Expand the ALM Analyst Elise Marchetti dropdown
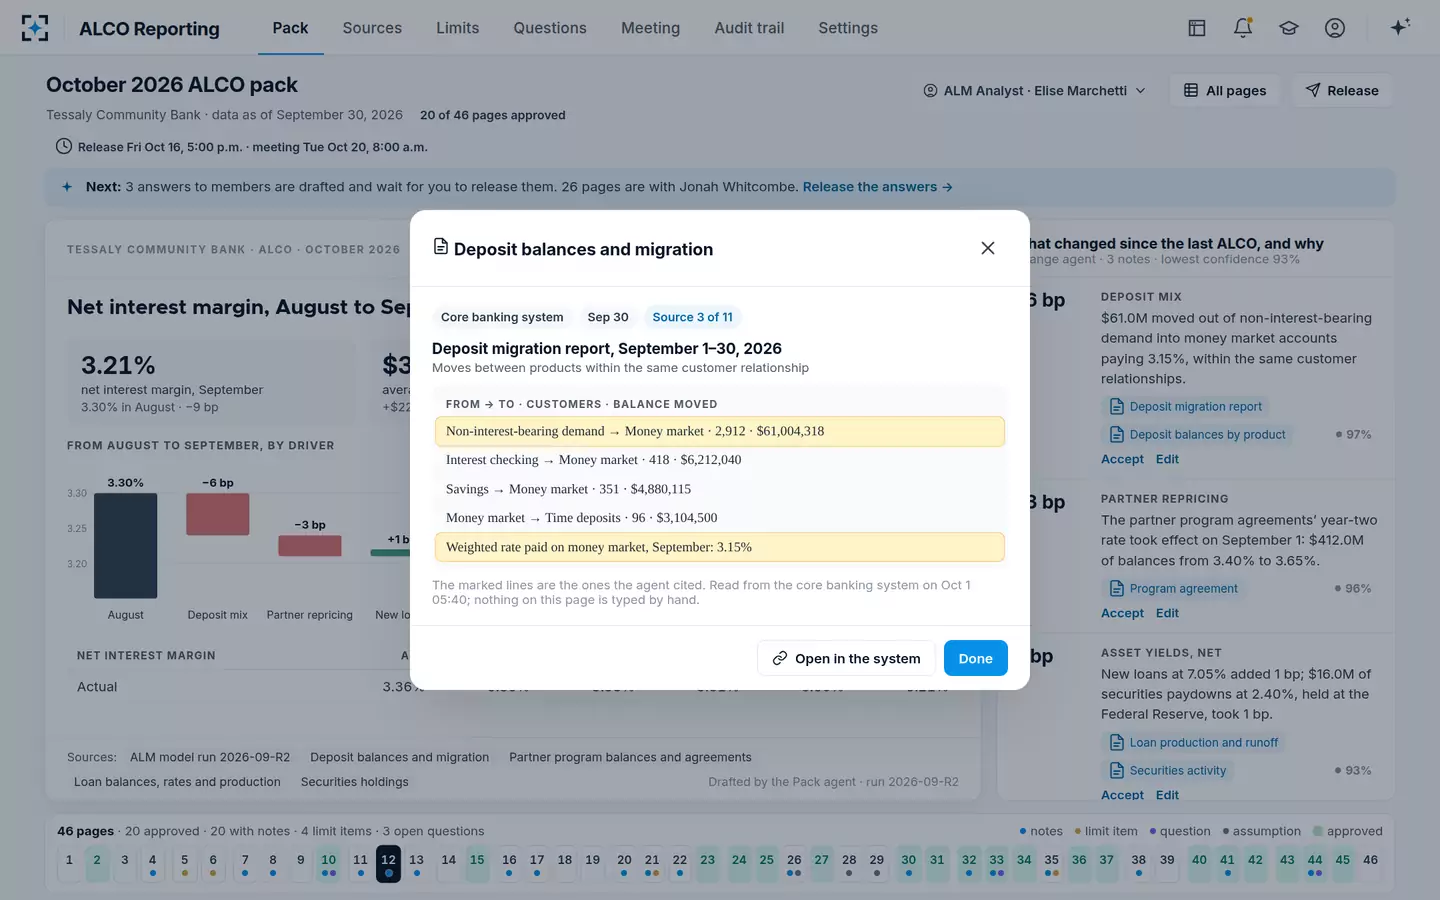The height and width of the screenshot is (900, 1440). click(x=1034, y=91)
